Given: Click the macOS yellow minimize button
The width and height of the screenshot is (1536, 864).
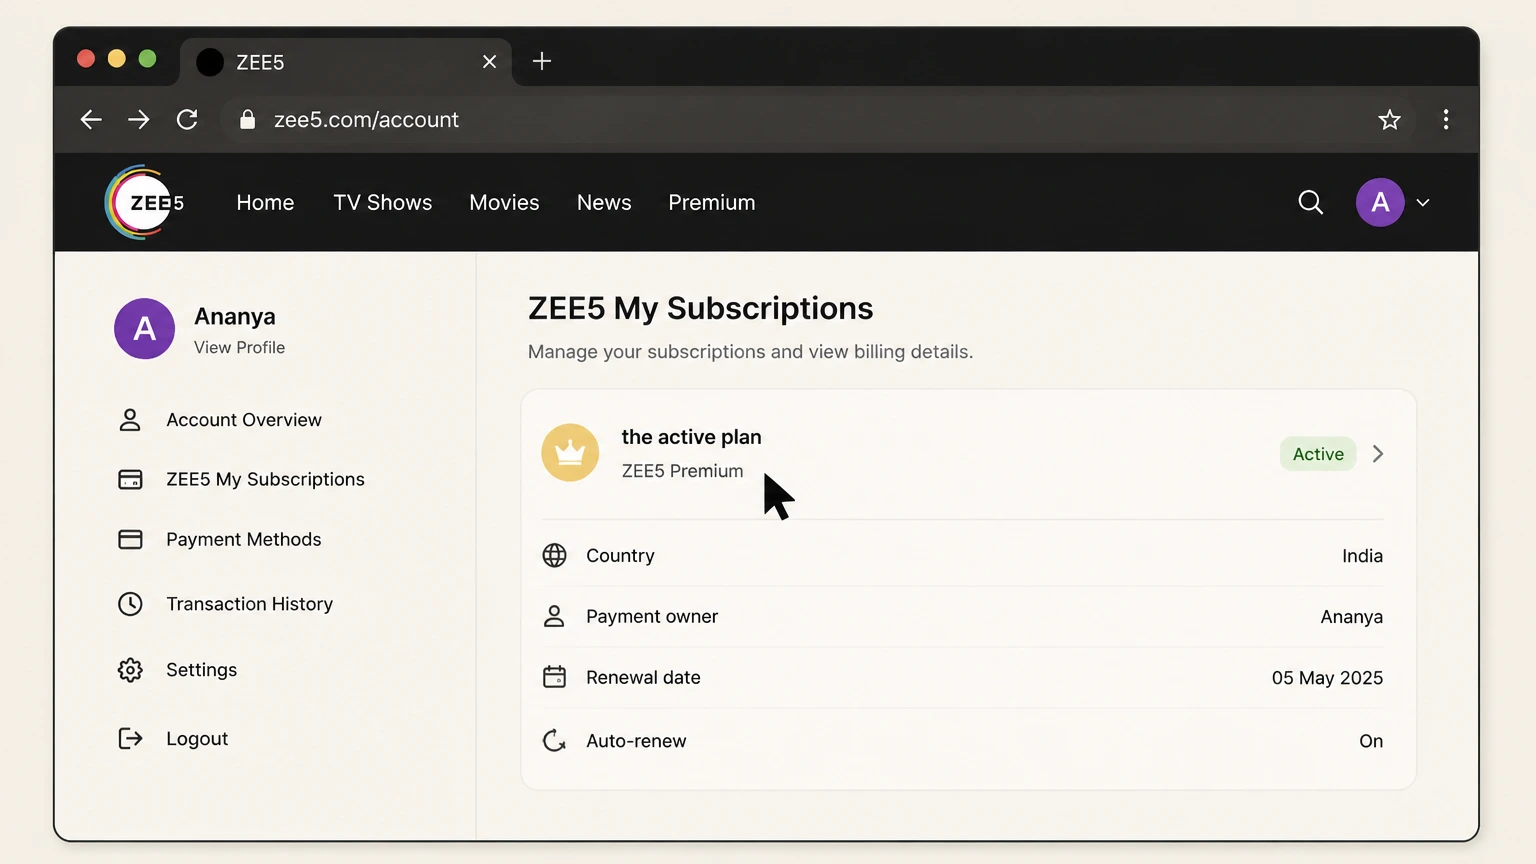Looking at the screenshot, I should (x=116, y=59).
